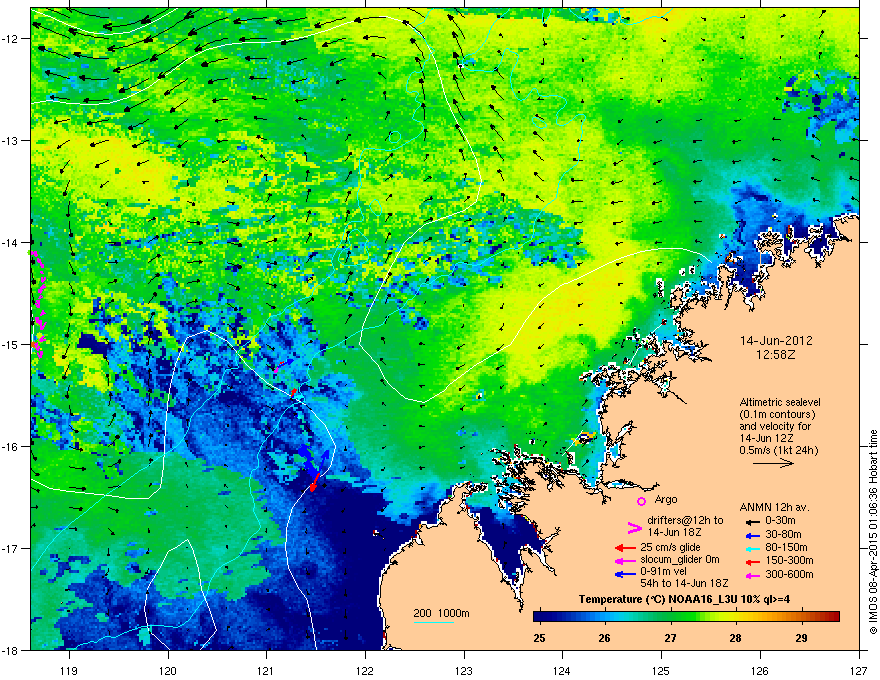Click the '(0.1m contours)' text
Image resolution: width=880 pixels, height=680 pixels.
[x=777, y=415]
